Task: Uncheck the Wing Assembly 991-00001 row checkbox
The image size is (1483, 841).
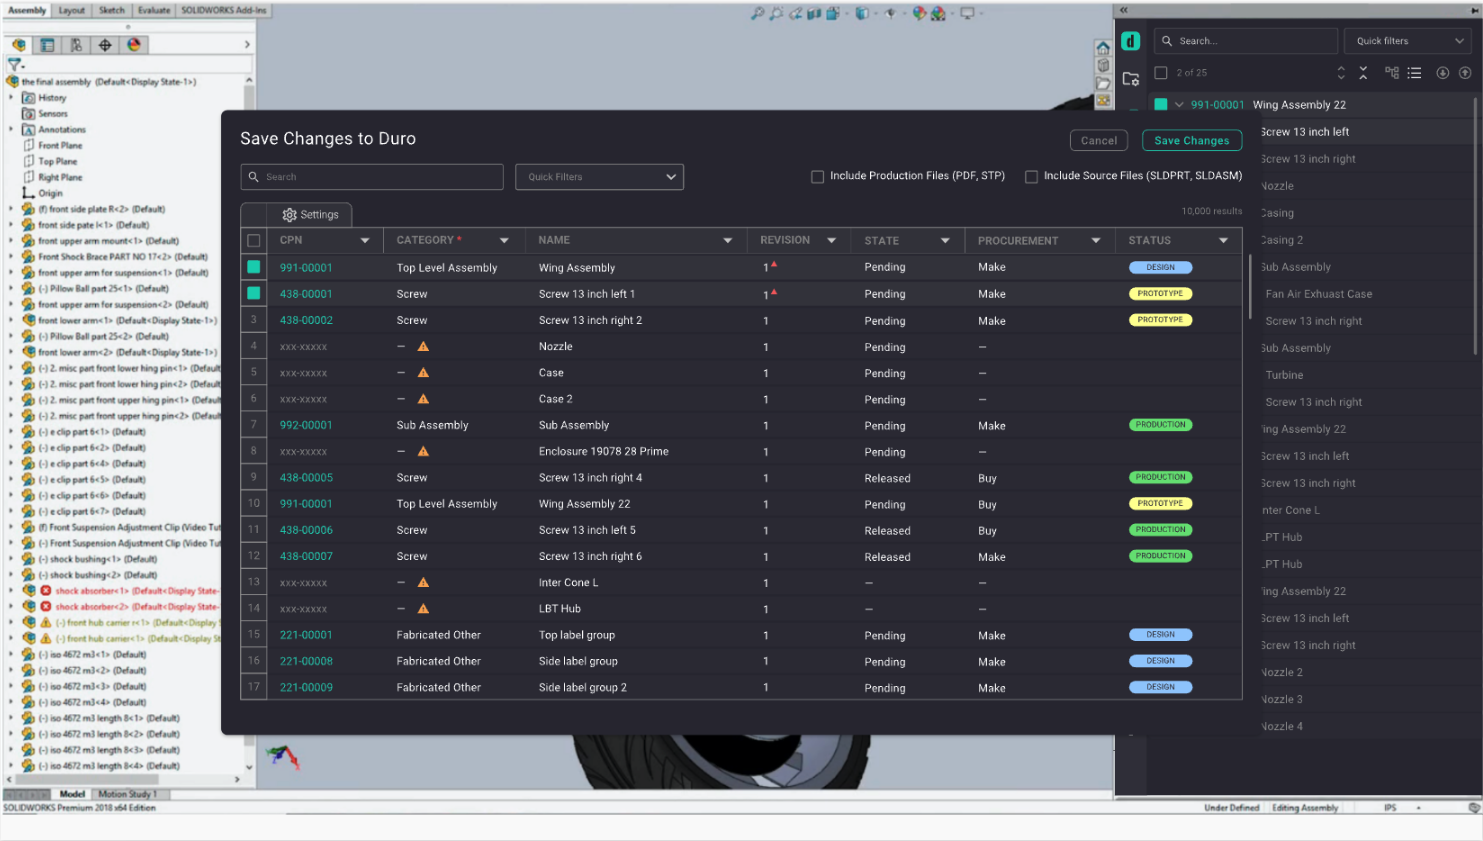Action: point(254,267)
